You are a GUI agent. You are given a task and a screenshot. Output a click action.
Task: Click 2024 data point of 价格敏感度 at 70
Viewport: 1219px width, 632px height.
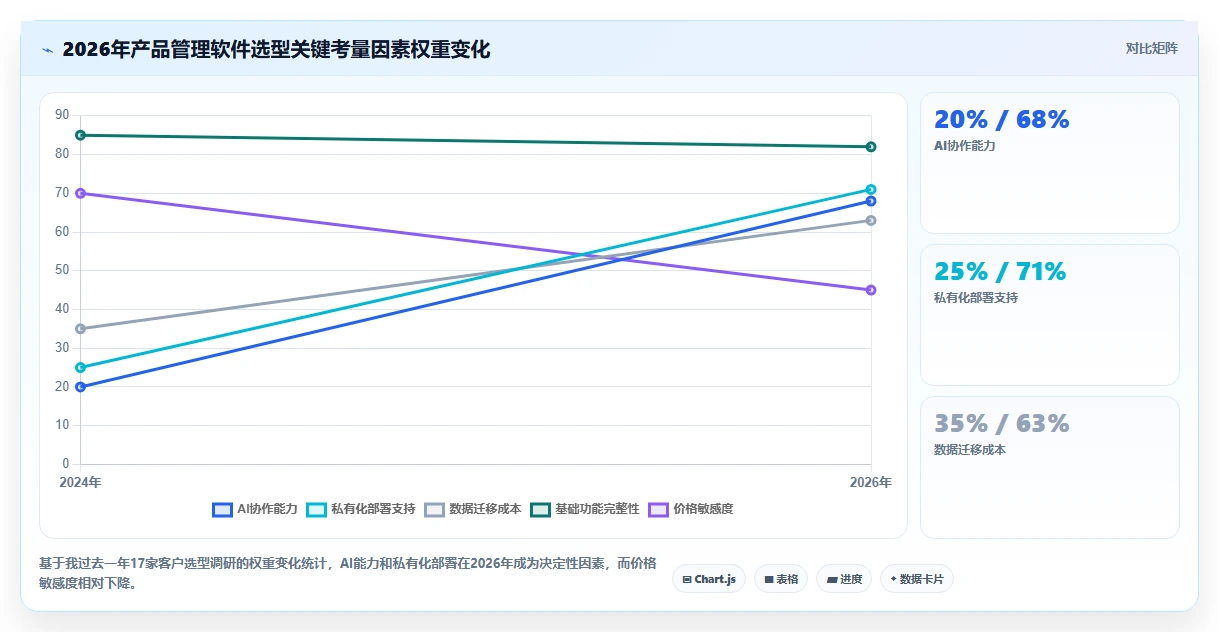click(x=80, y=193)
